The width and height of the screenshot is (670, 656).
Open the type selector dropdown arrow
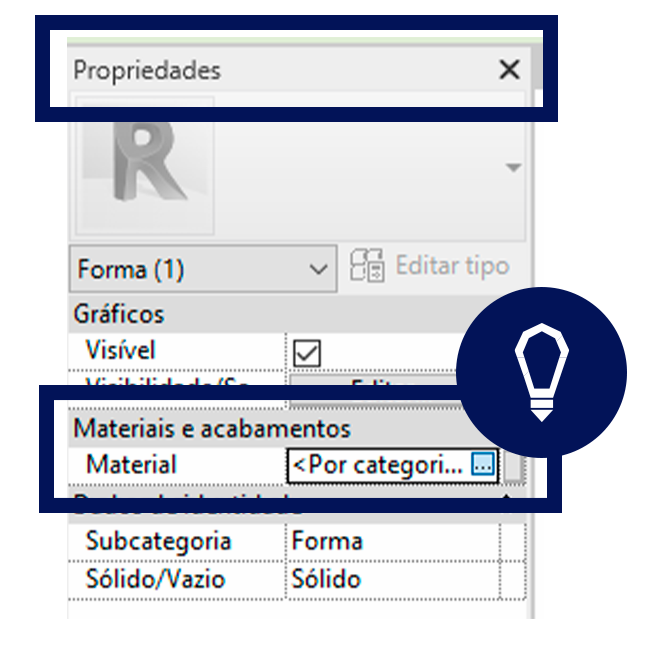click(513, 167)
